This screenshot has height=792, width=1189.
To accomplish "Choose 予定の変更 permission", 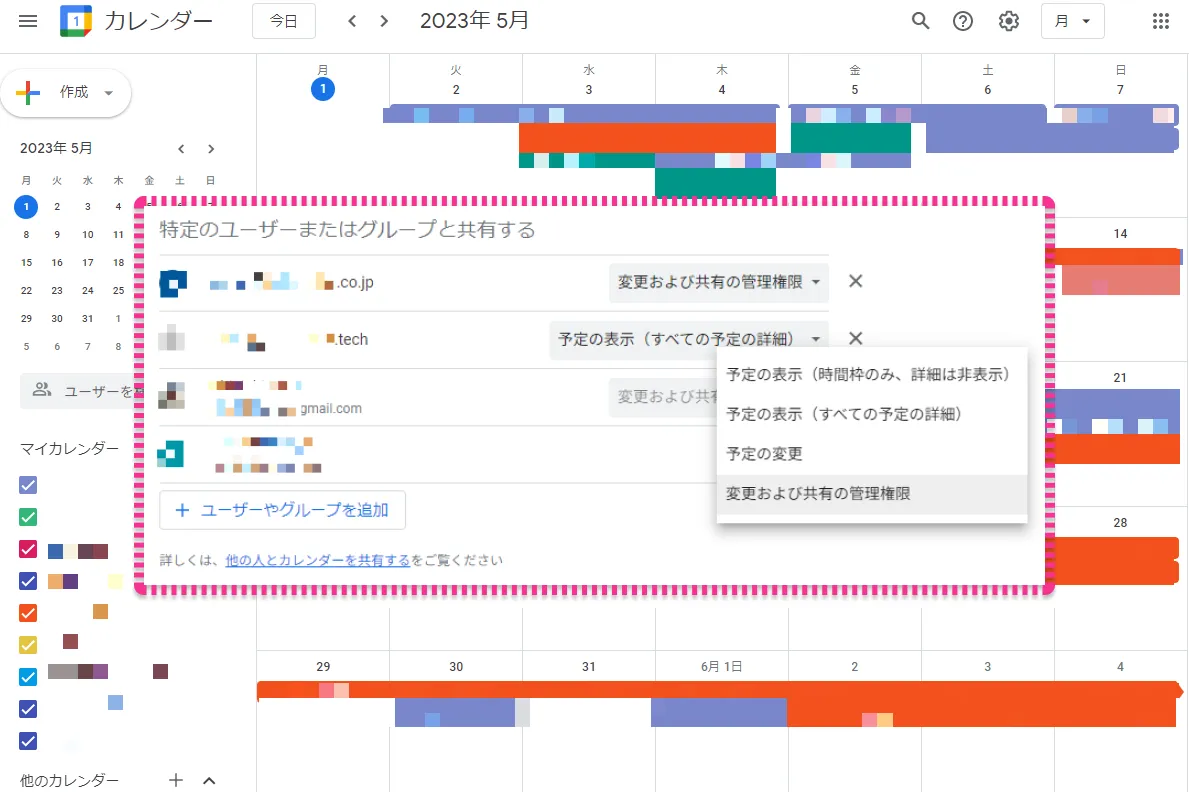I will [x=871, y=454].
